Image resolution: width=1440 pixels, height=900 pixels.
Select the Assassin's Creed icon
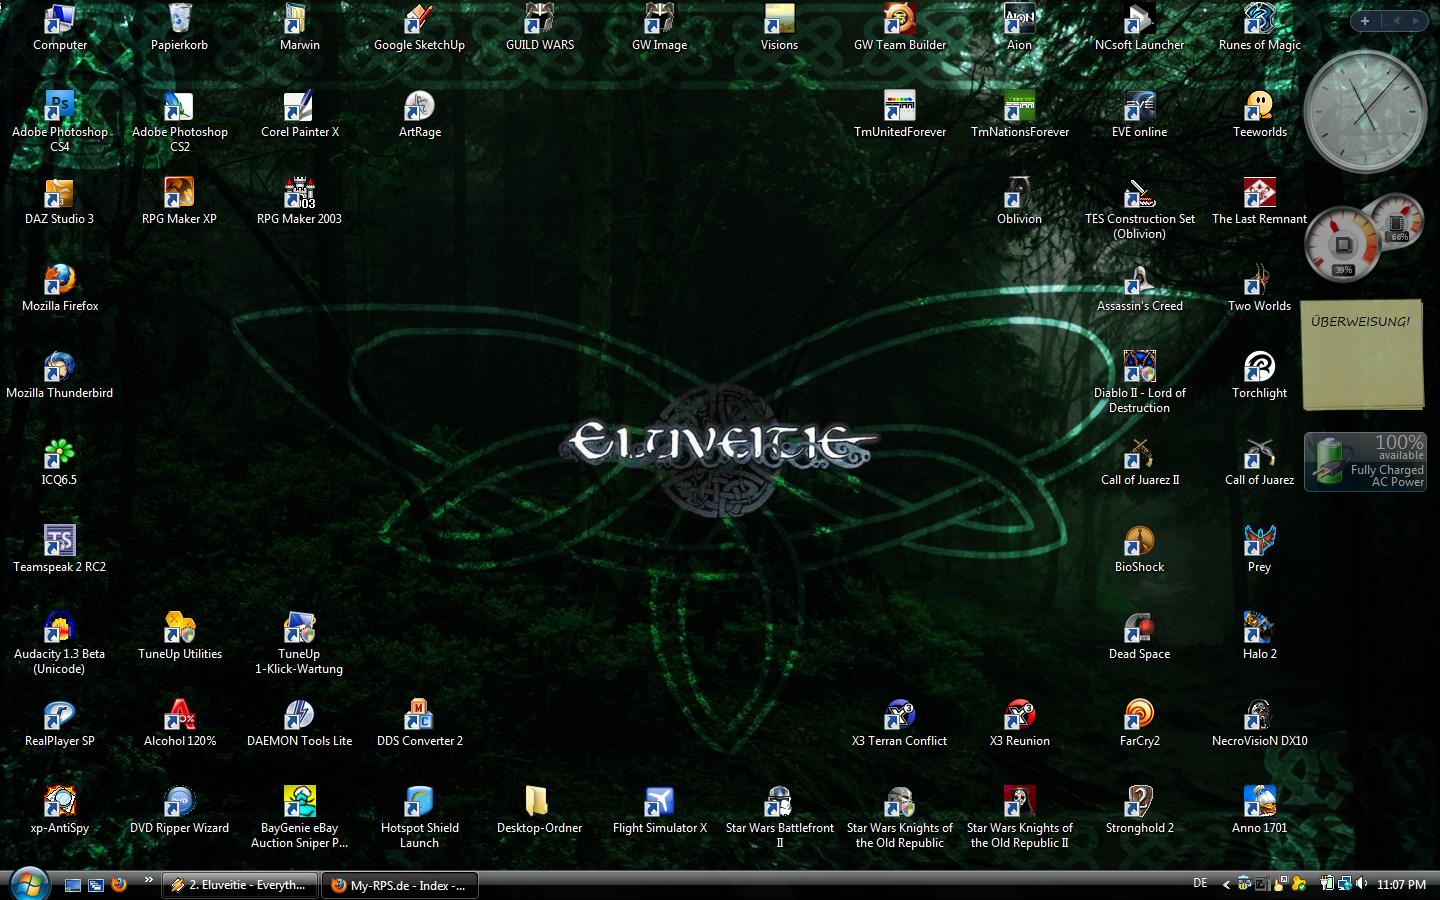1140,288
